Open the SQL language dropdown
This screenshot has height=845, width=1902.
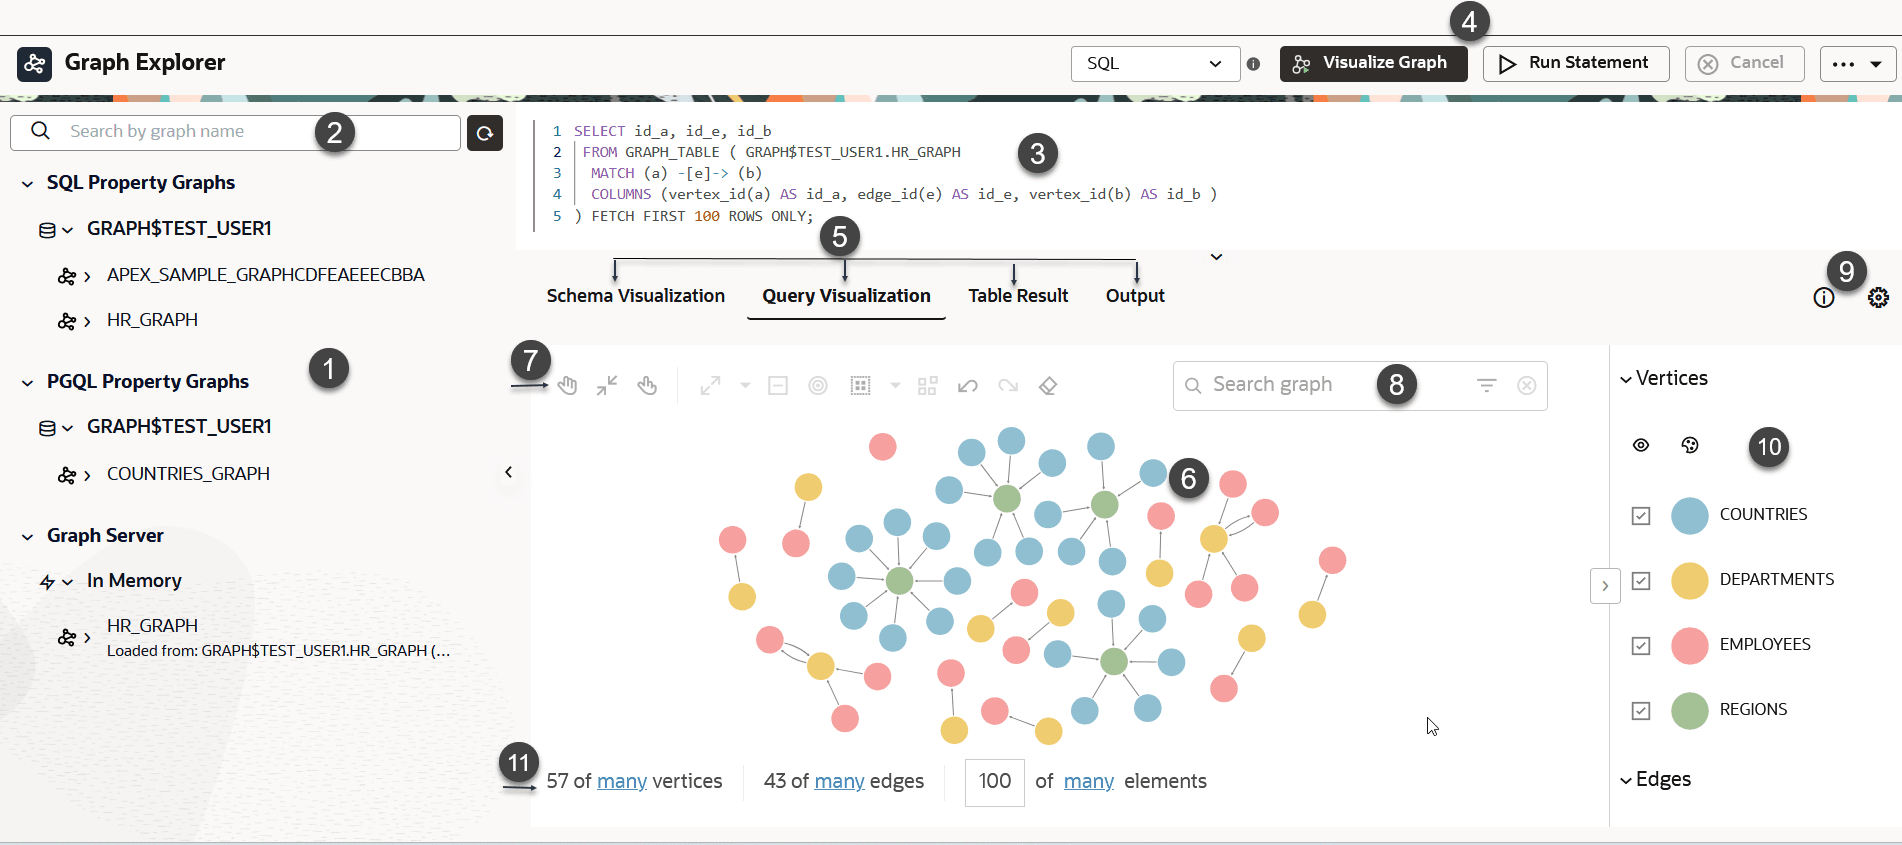[x=1155, y=63]
